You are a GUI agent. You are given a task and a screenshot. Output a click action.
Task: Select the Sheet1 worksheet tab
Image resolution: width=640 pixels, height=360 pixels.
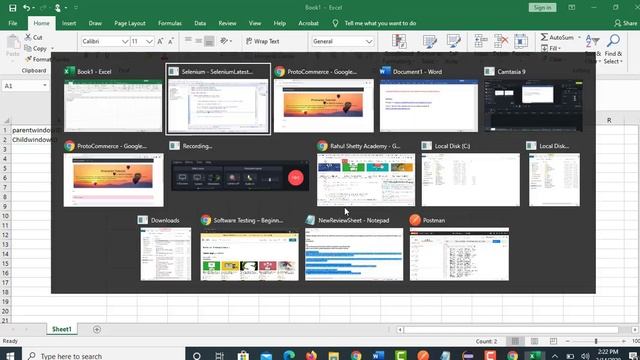point(62,329)
